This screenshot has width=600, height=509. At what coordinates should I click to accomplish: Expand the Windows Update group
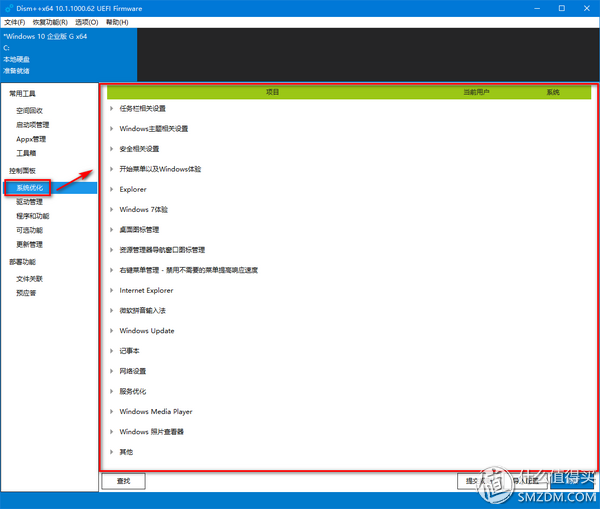(x=111, y=331)
